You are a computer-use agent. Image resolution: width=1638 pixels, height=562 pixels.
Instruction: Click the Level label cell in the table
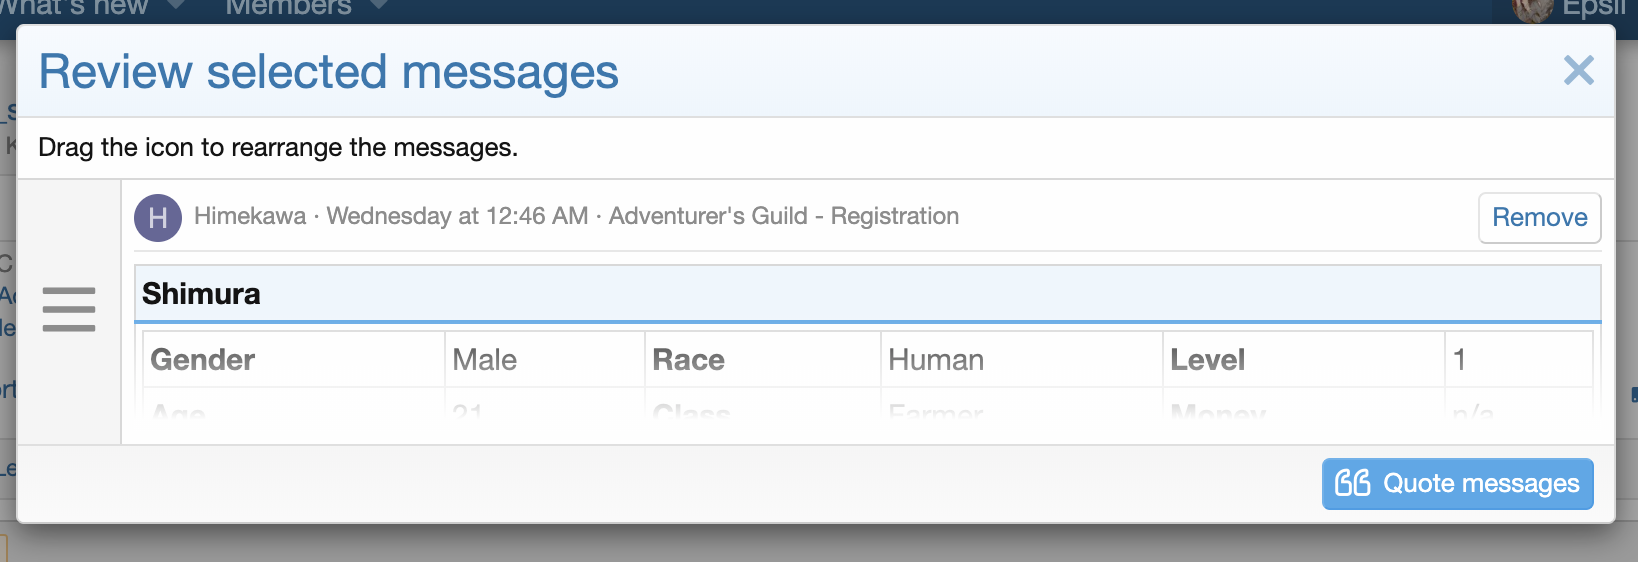pos(1208,360)
